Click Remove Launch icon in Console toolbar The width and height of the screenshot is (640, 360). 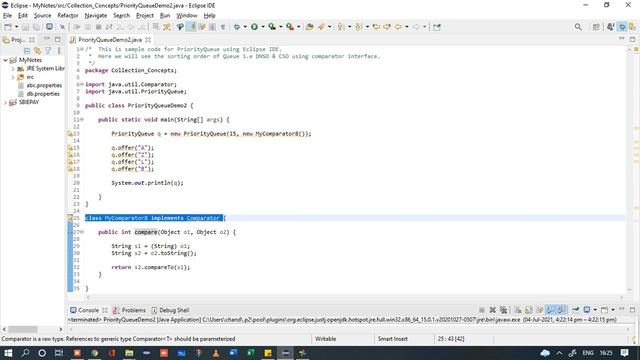493,310
